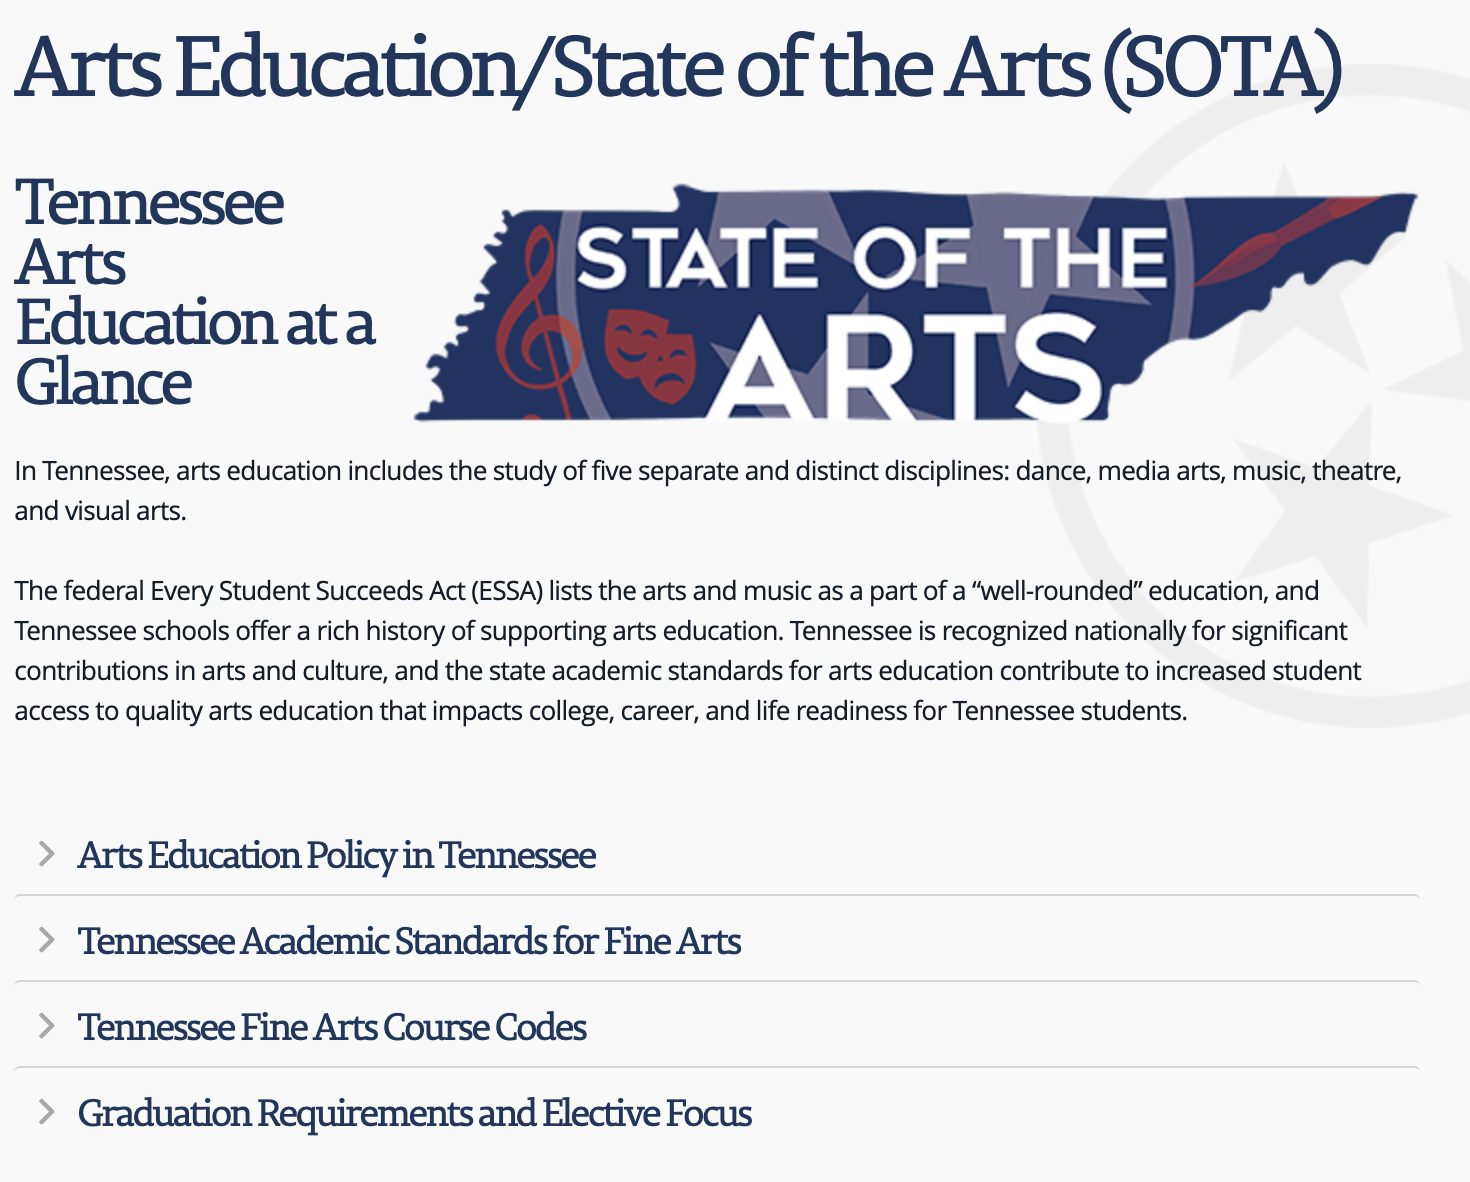Viewport: 1470px width, 1182px height.
Task: Click the STATE OF THE text in the logo
Action: (872, 257)
